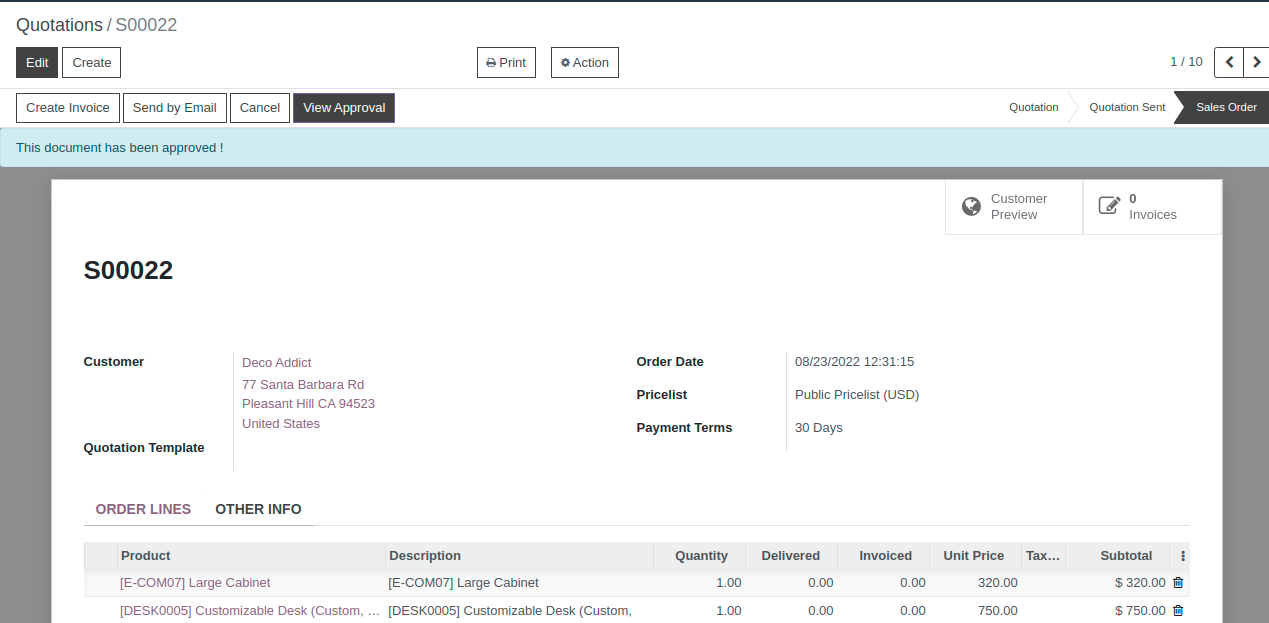Expand the Action menu
Screen dimensions: 1269x623
point(585,62)
